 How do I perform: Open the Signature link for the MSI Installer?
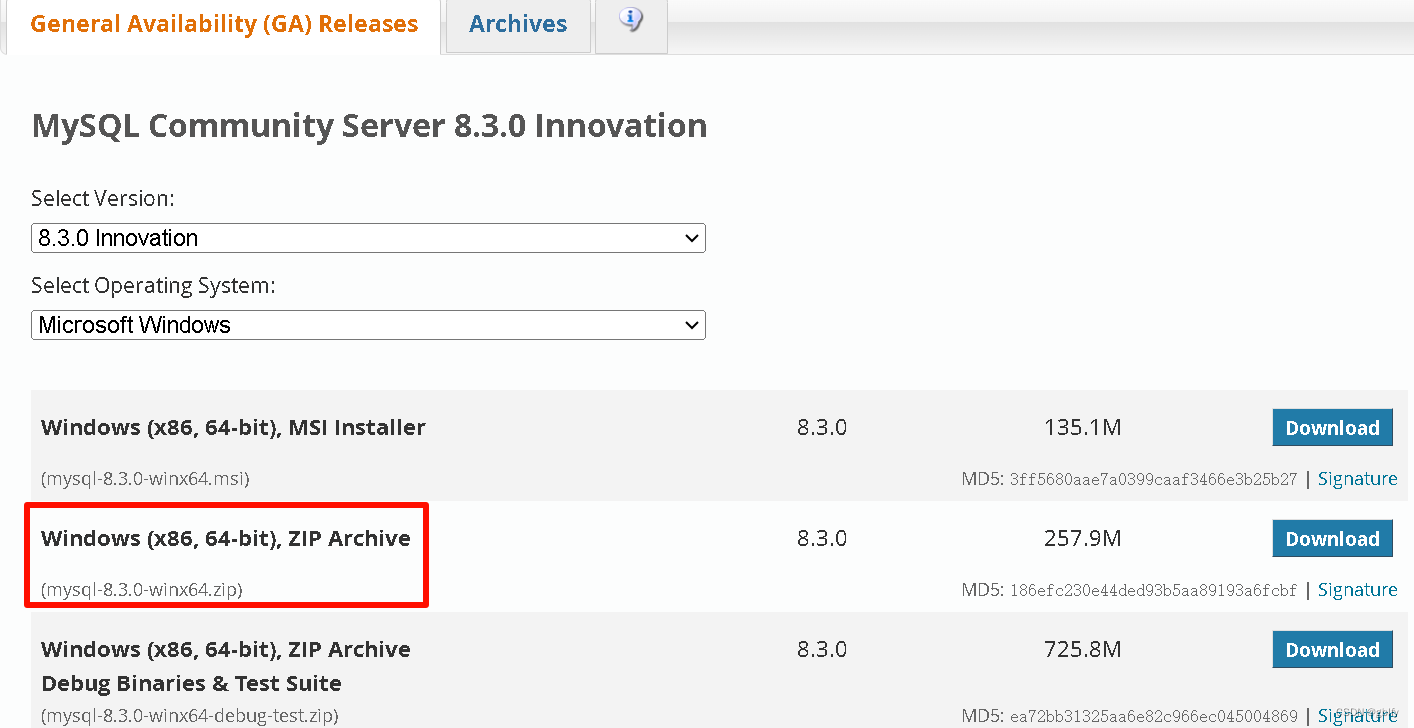(1357, 478)
